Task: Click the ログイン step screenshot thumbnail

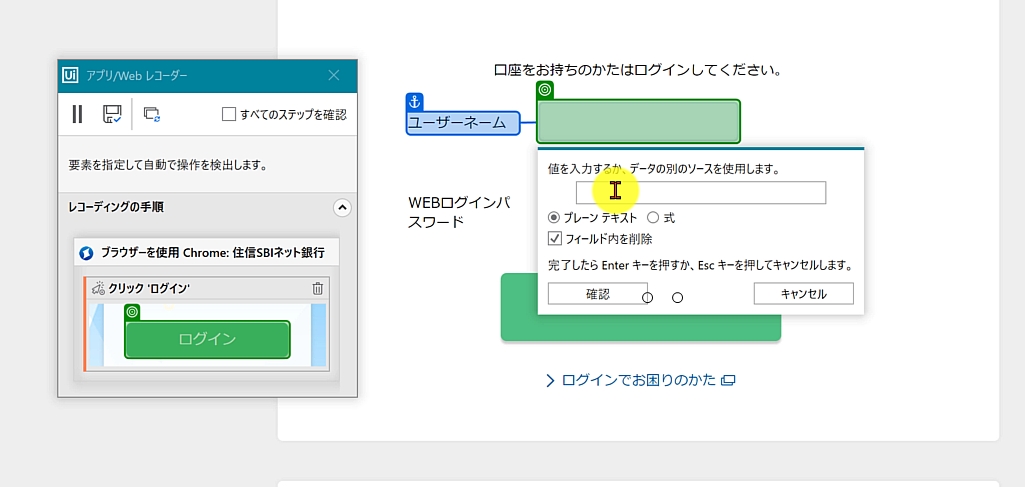Action: (206, 337)
